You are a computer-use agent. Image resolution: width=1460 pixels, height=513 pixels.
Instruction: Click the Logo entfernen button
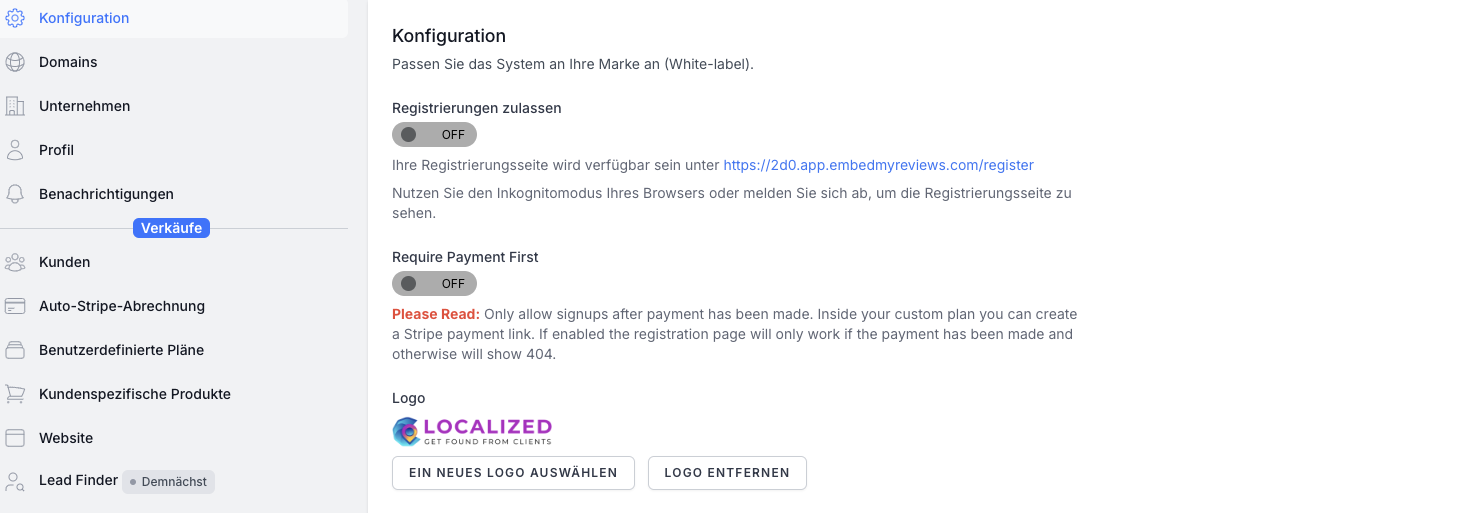click(x=727, y=473)
